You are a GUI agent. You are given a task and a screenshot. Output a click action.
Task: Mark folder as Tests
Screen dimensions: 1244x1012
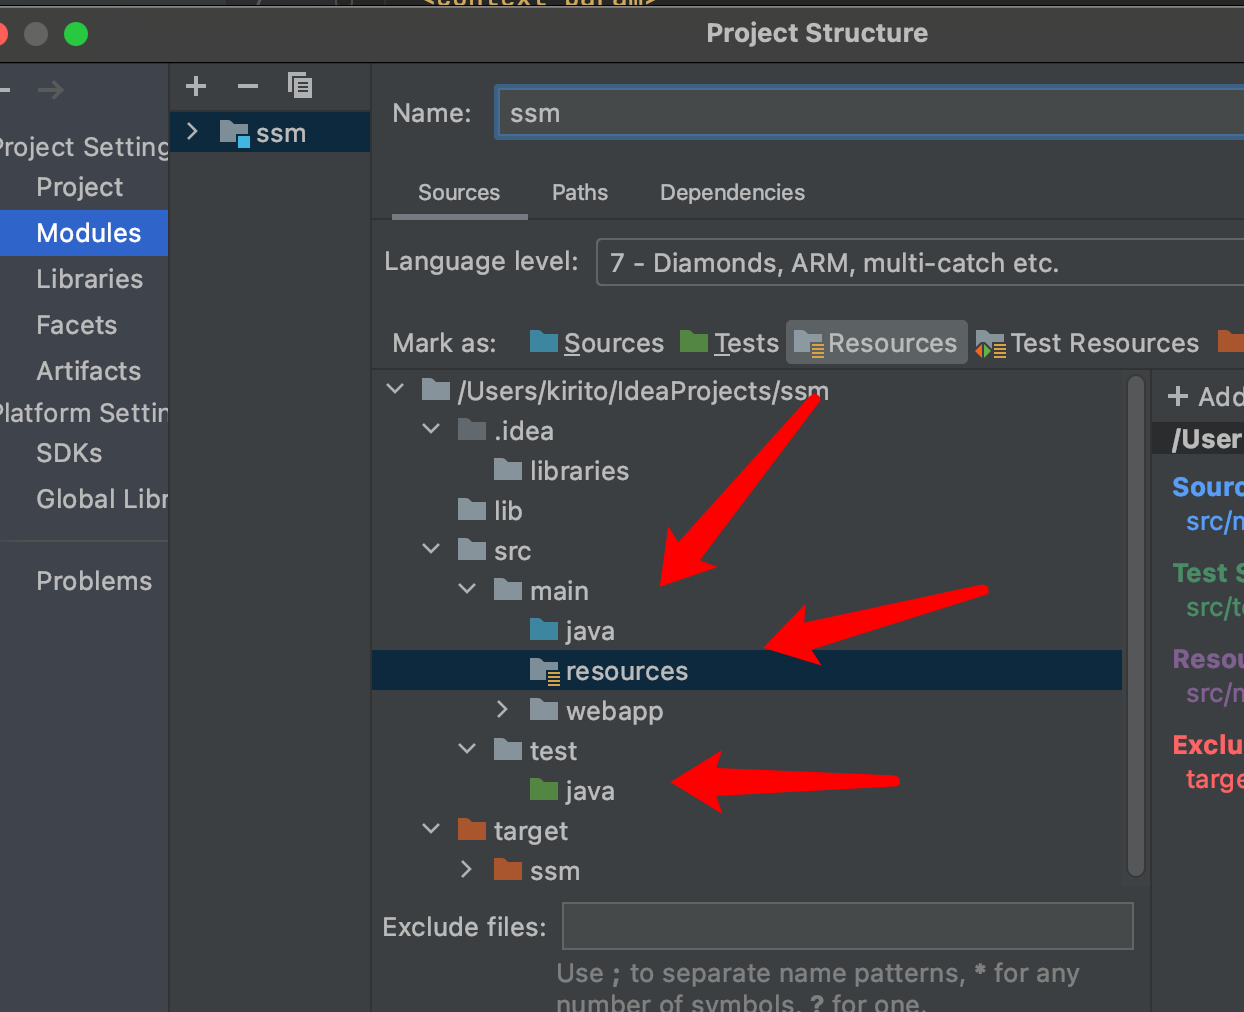click(x=729, y=343)
